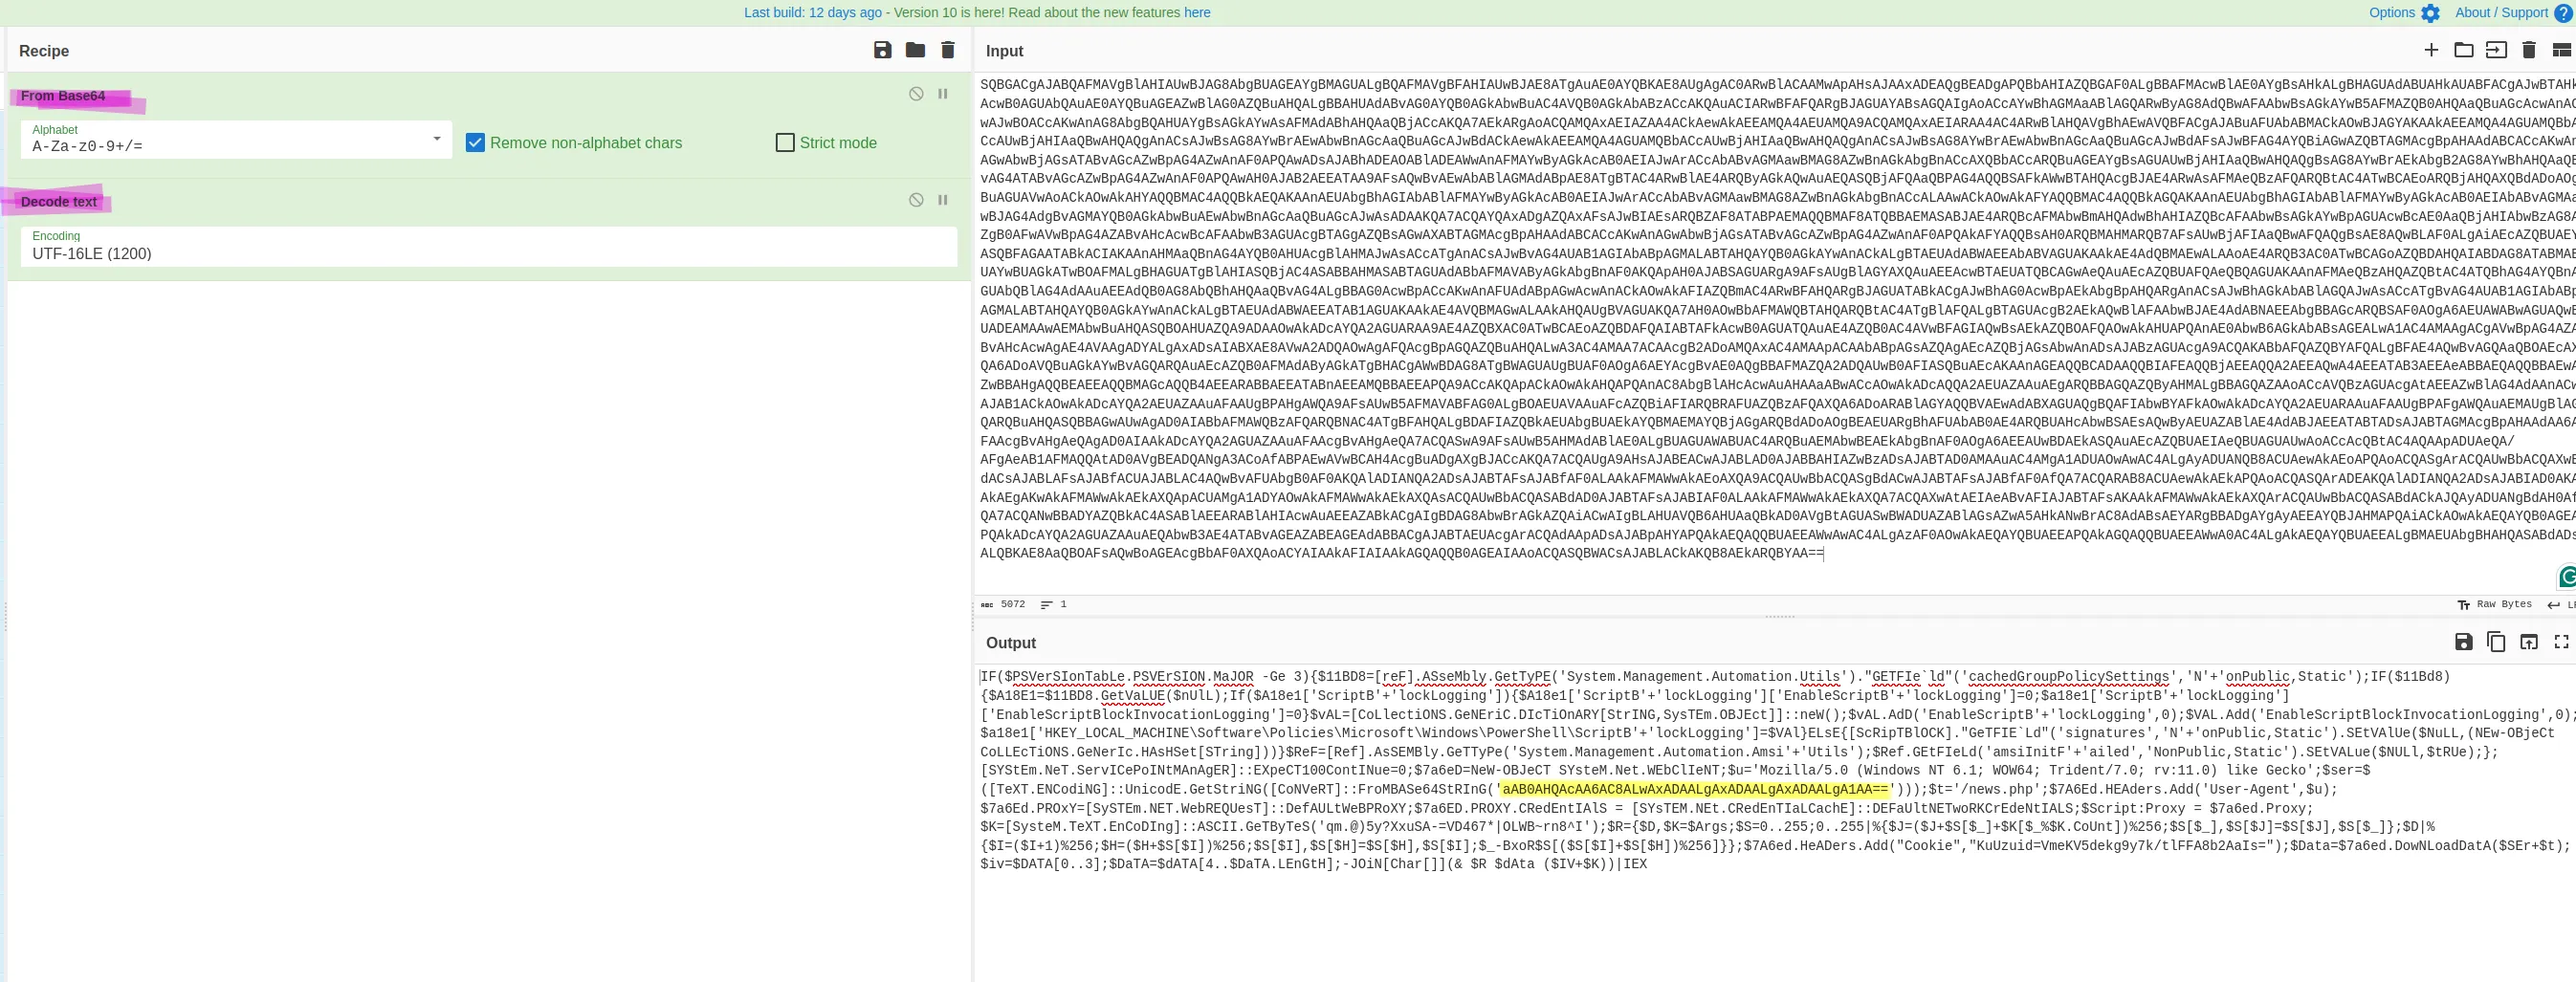Uncheck Remove non-alphabet chars option
Screen dimensions: 2576x982
pyautogui.click(x=477, y=142)
